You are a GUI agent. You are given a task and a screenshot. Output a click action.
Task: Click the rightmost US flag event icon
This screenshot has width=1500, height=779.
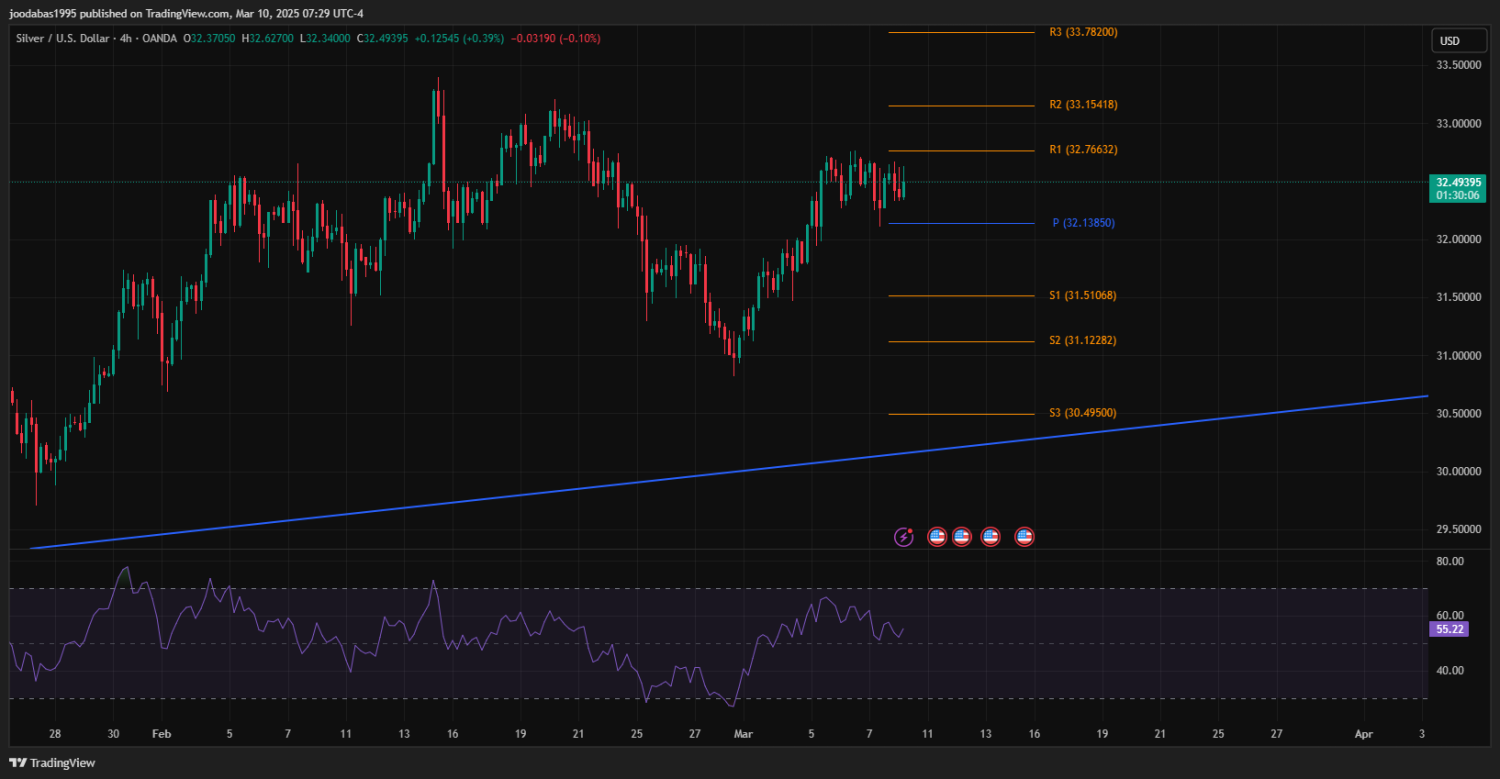tap(1024, 537)
